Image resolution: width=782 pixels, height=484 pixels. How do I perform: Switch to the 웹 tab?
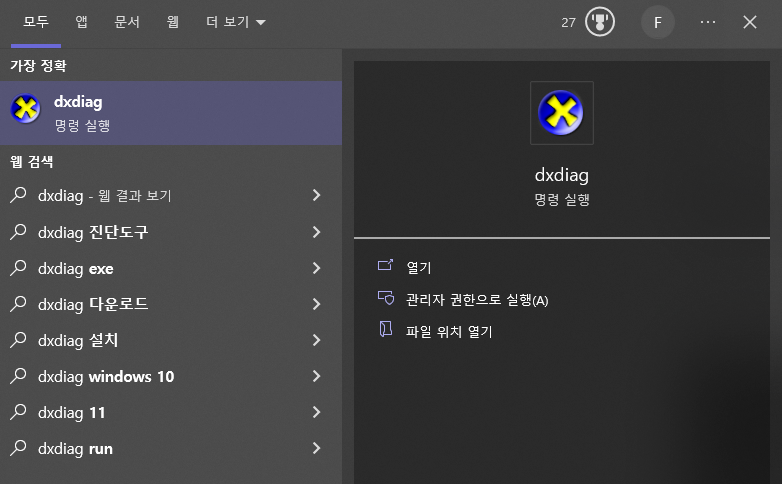[x=173, y=22]
